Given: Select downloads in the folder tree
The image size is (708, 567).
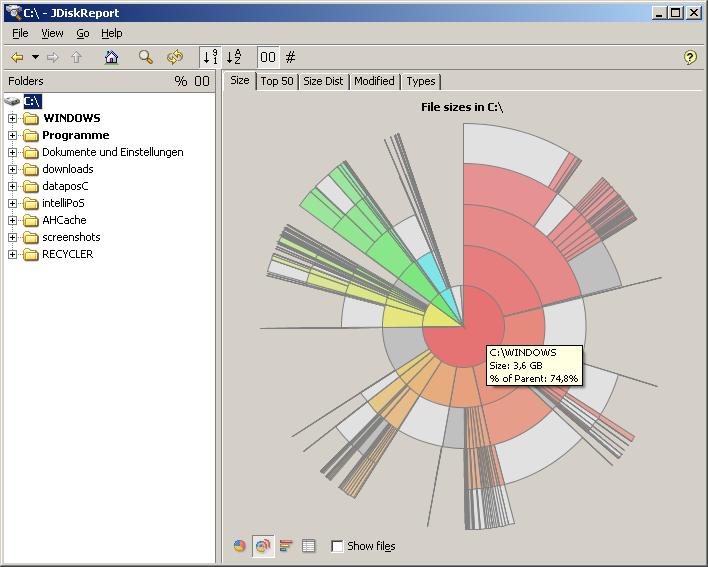Looking at the screenshot, I should 68,169.
